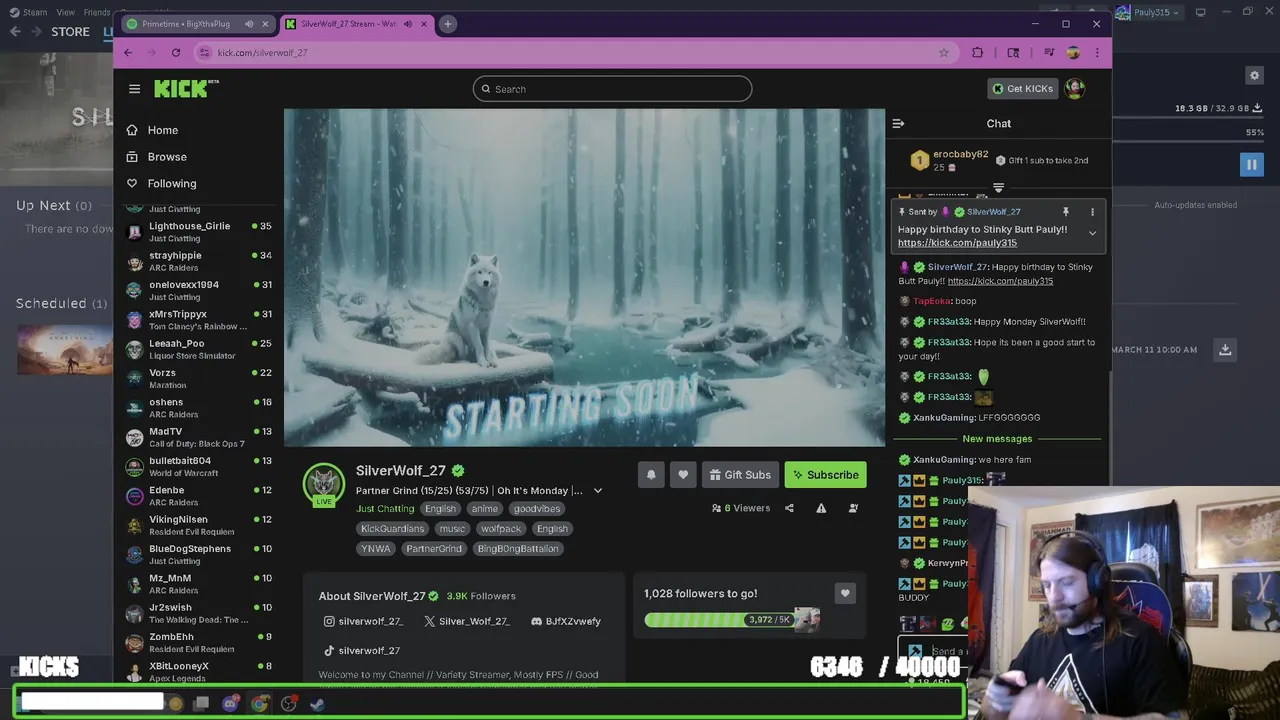
Task: Jump to New messages divider in chat
Action: click(997, 439)
